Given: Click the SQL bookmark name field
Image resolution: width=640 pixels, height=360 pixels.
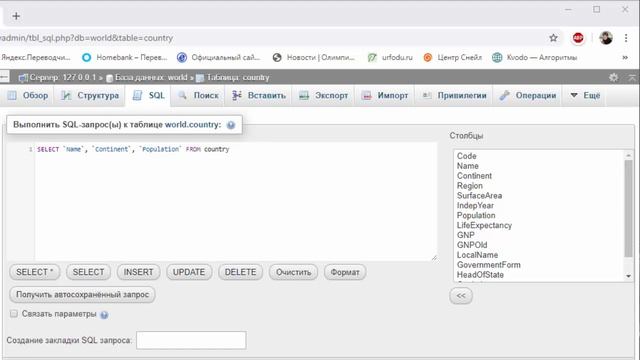Looking at the screenshot, I should (x=191, y=340).
